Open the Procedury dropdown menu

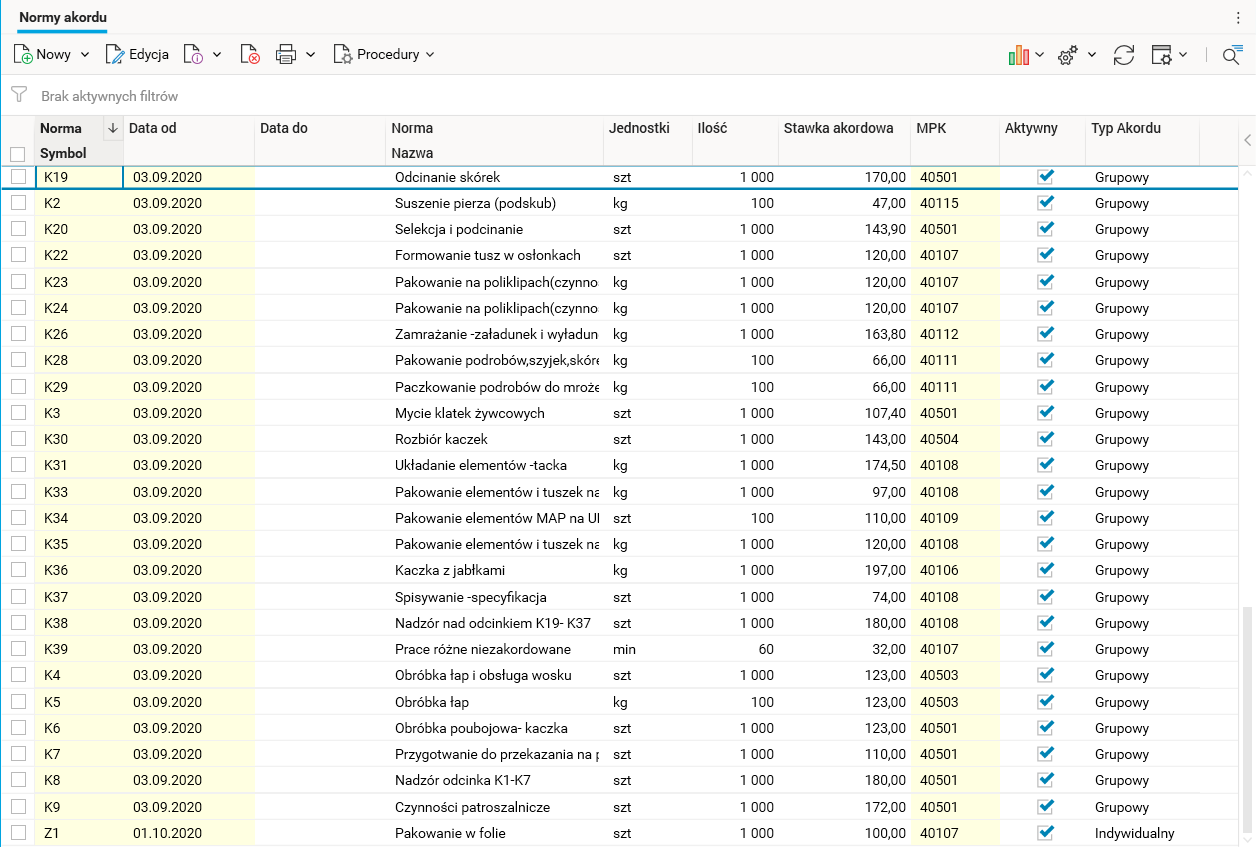[x=386, y=55]
